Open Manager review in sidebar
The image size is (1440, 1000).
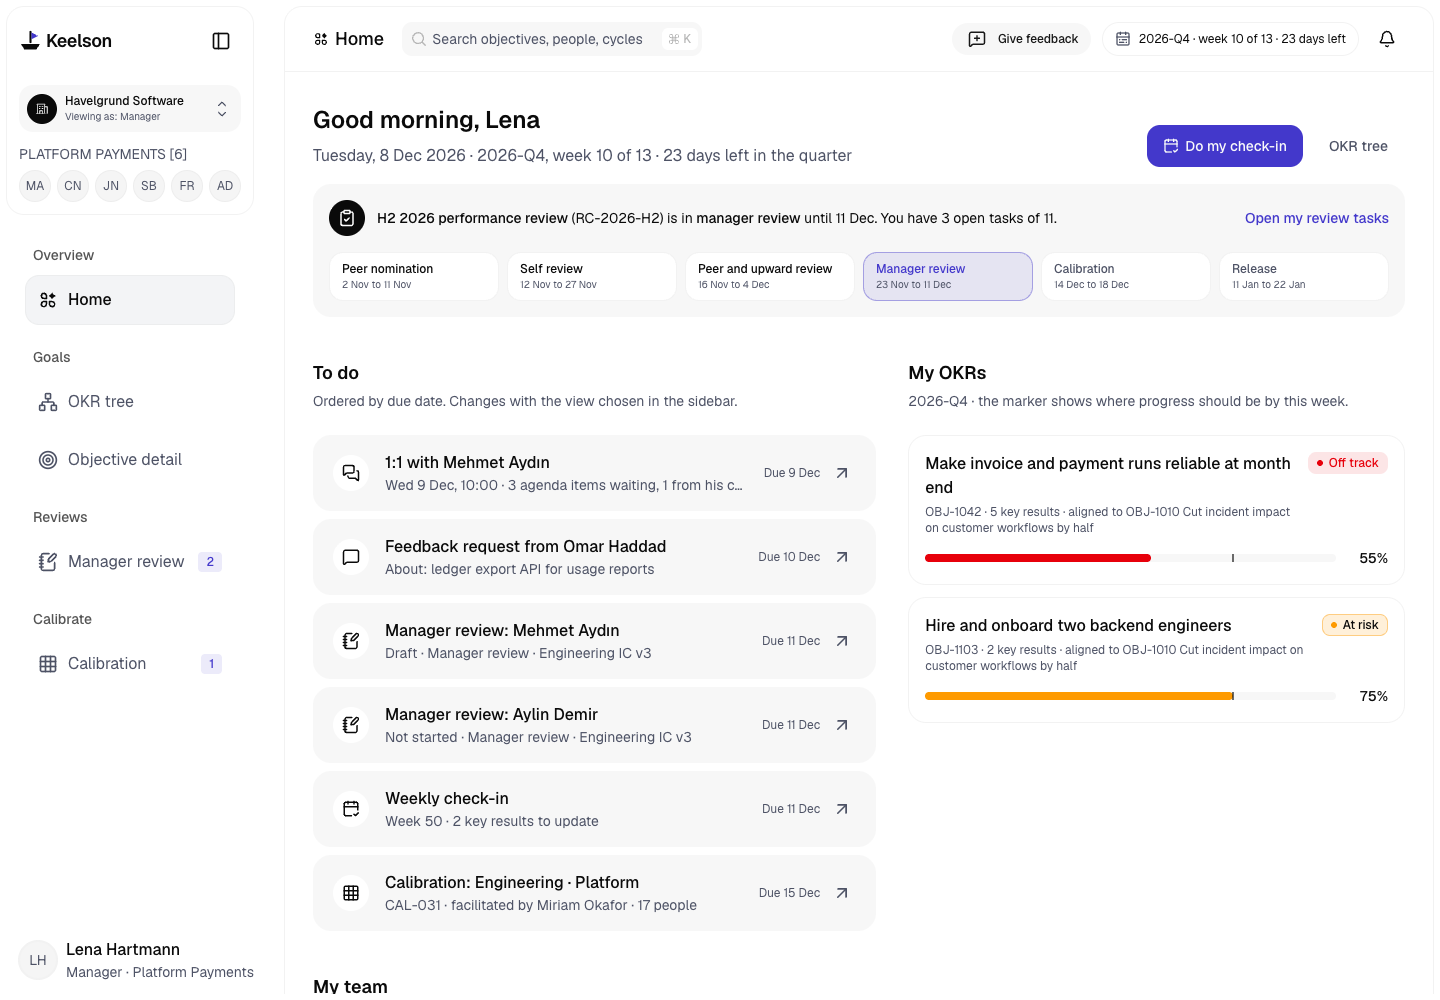130,562
